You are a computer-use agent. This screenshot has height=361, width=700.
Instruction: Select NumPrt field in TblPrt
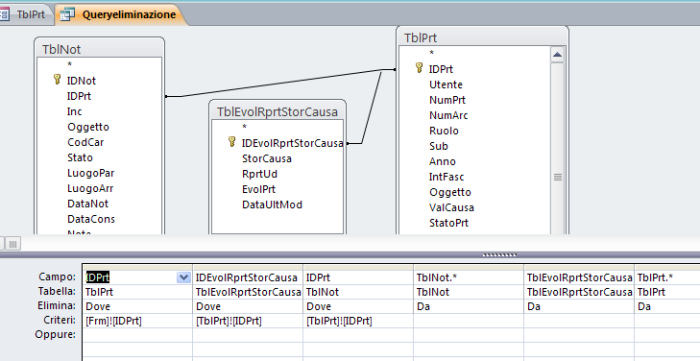[447, 100]
